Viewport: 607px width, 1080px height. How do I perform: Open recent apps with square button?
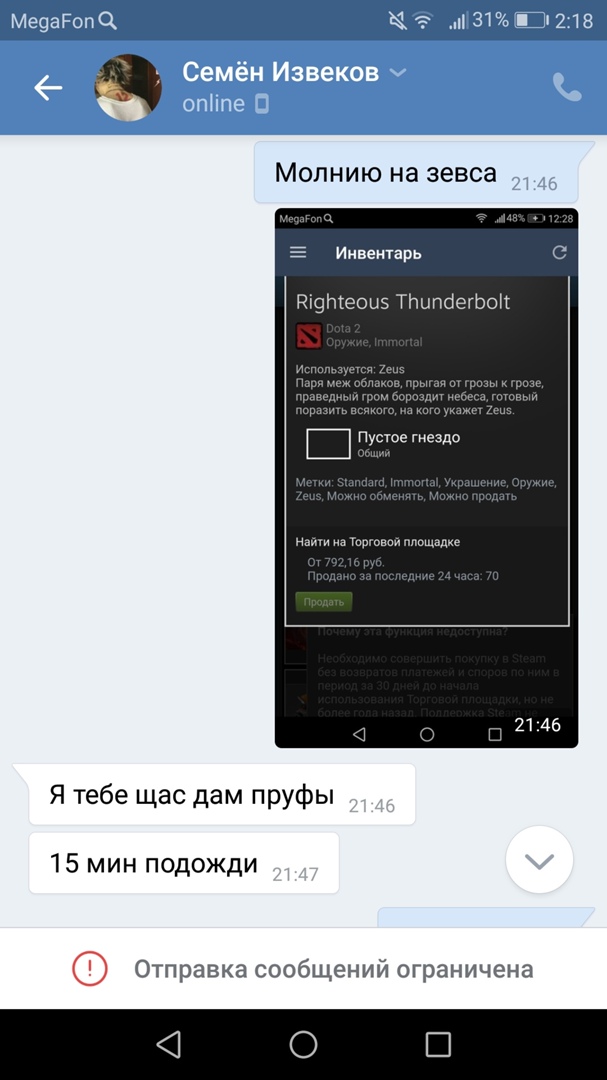pos(438,1044)
